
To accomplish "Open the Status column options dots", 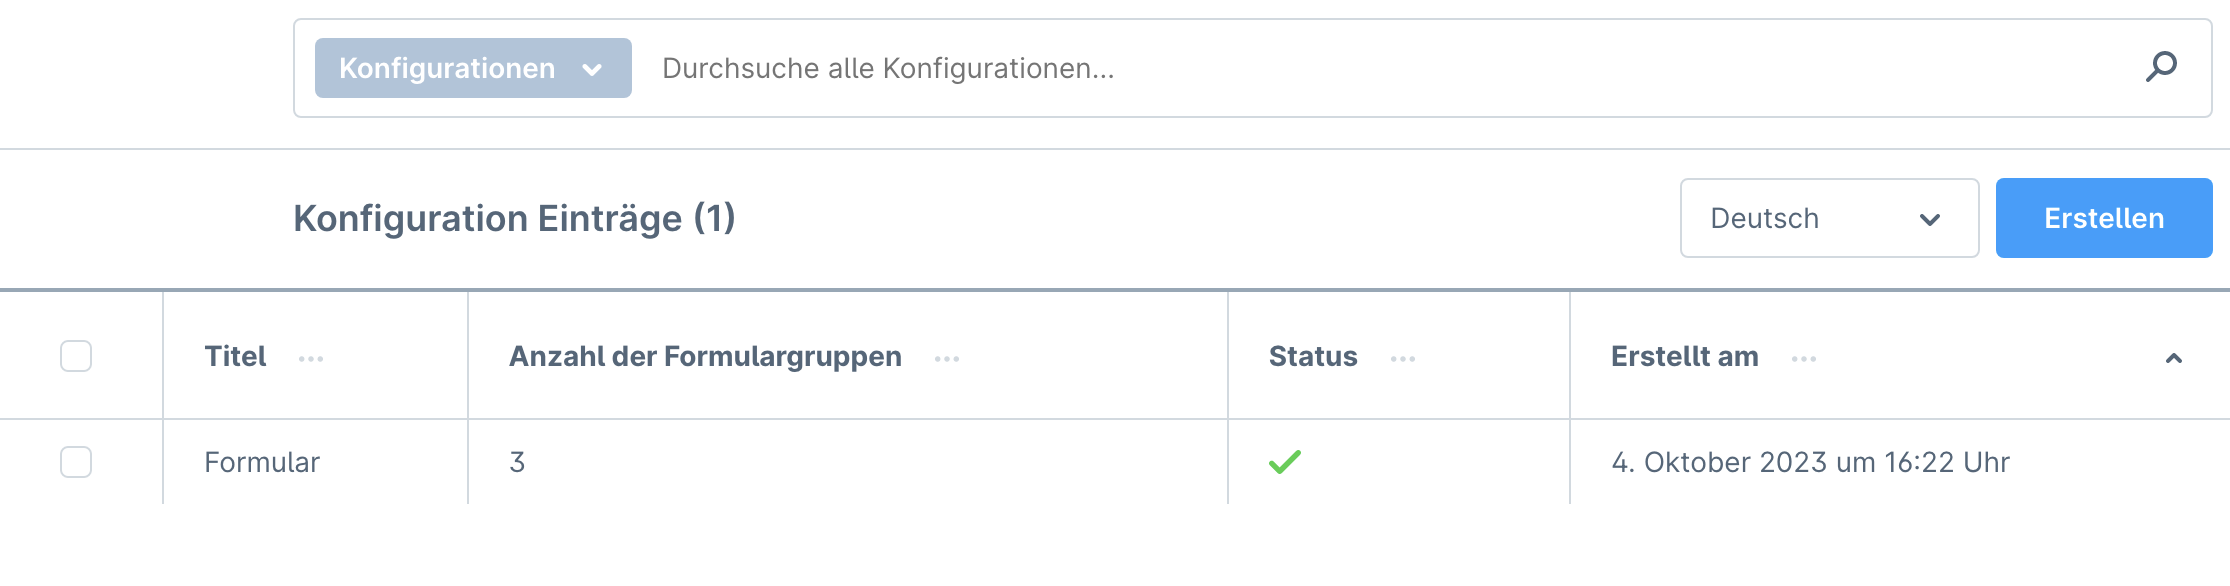I will tap(1403, 359).
